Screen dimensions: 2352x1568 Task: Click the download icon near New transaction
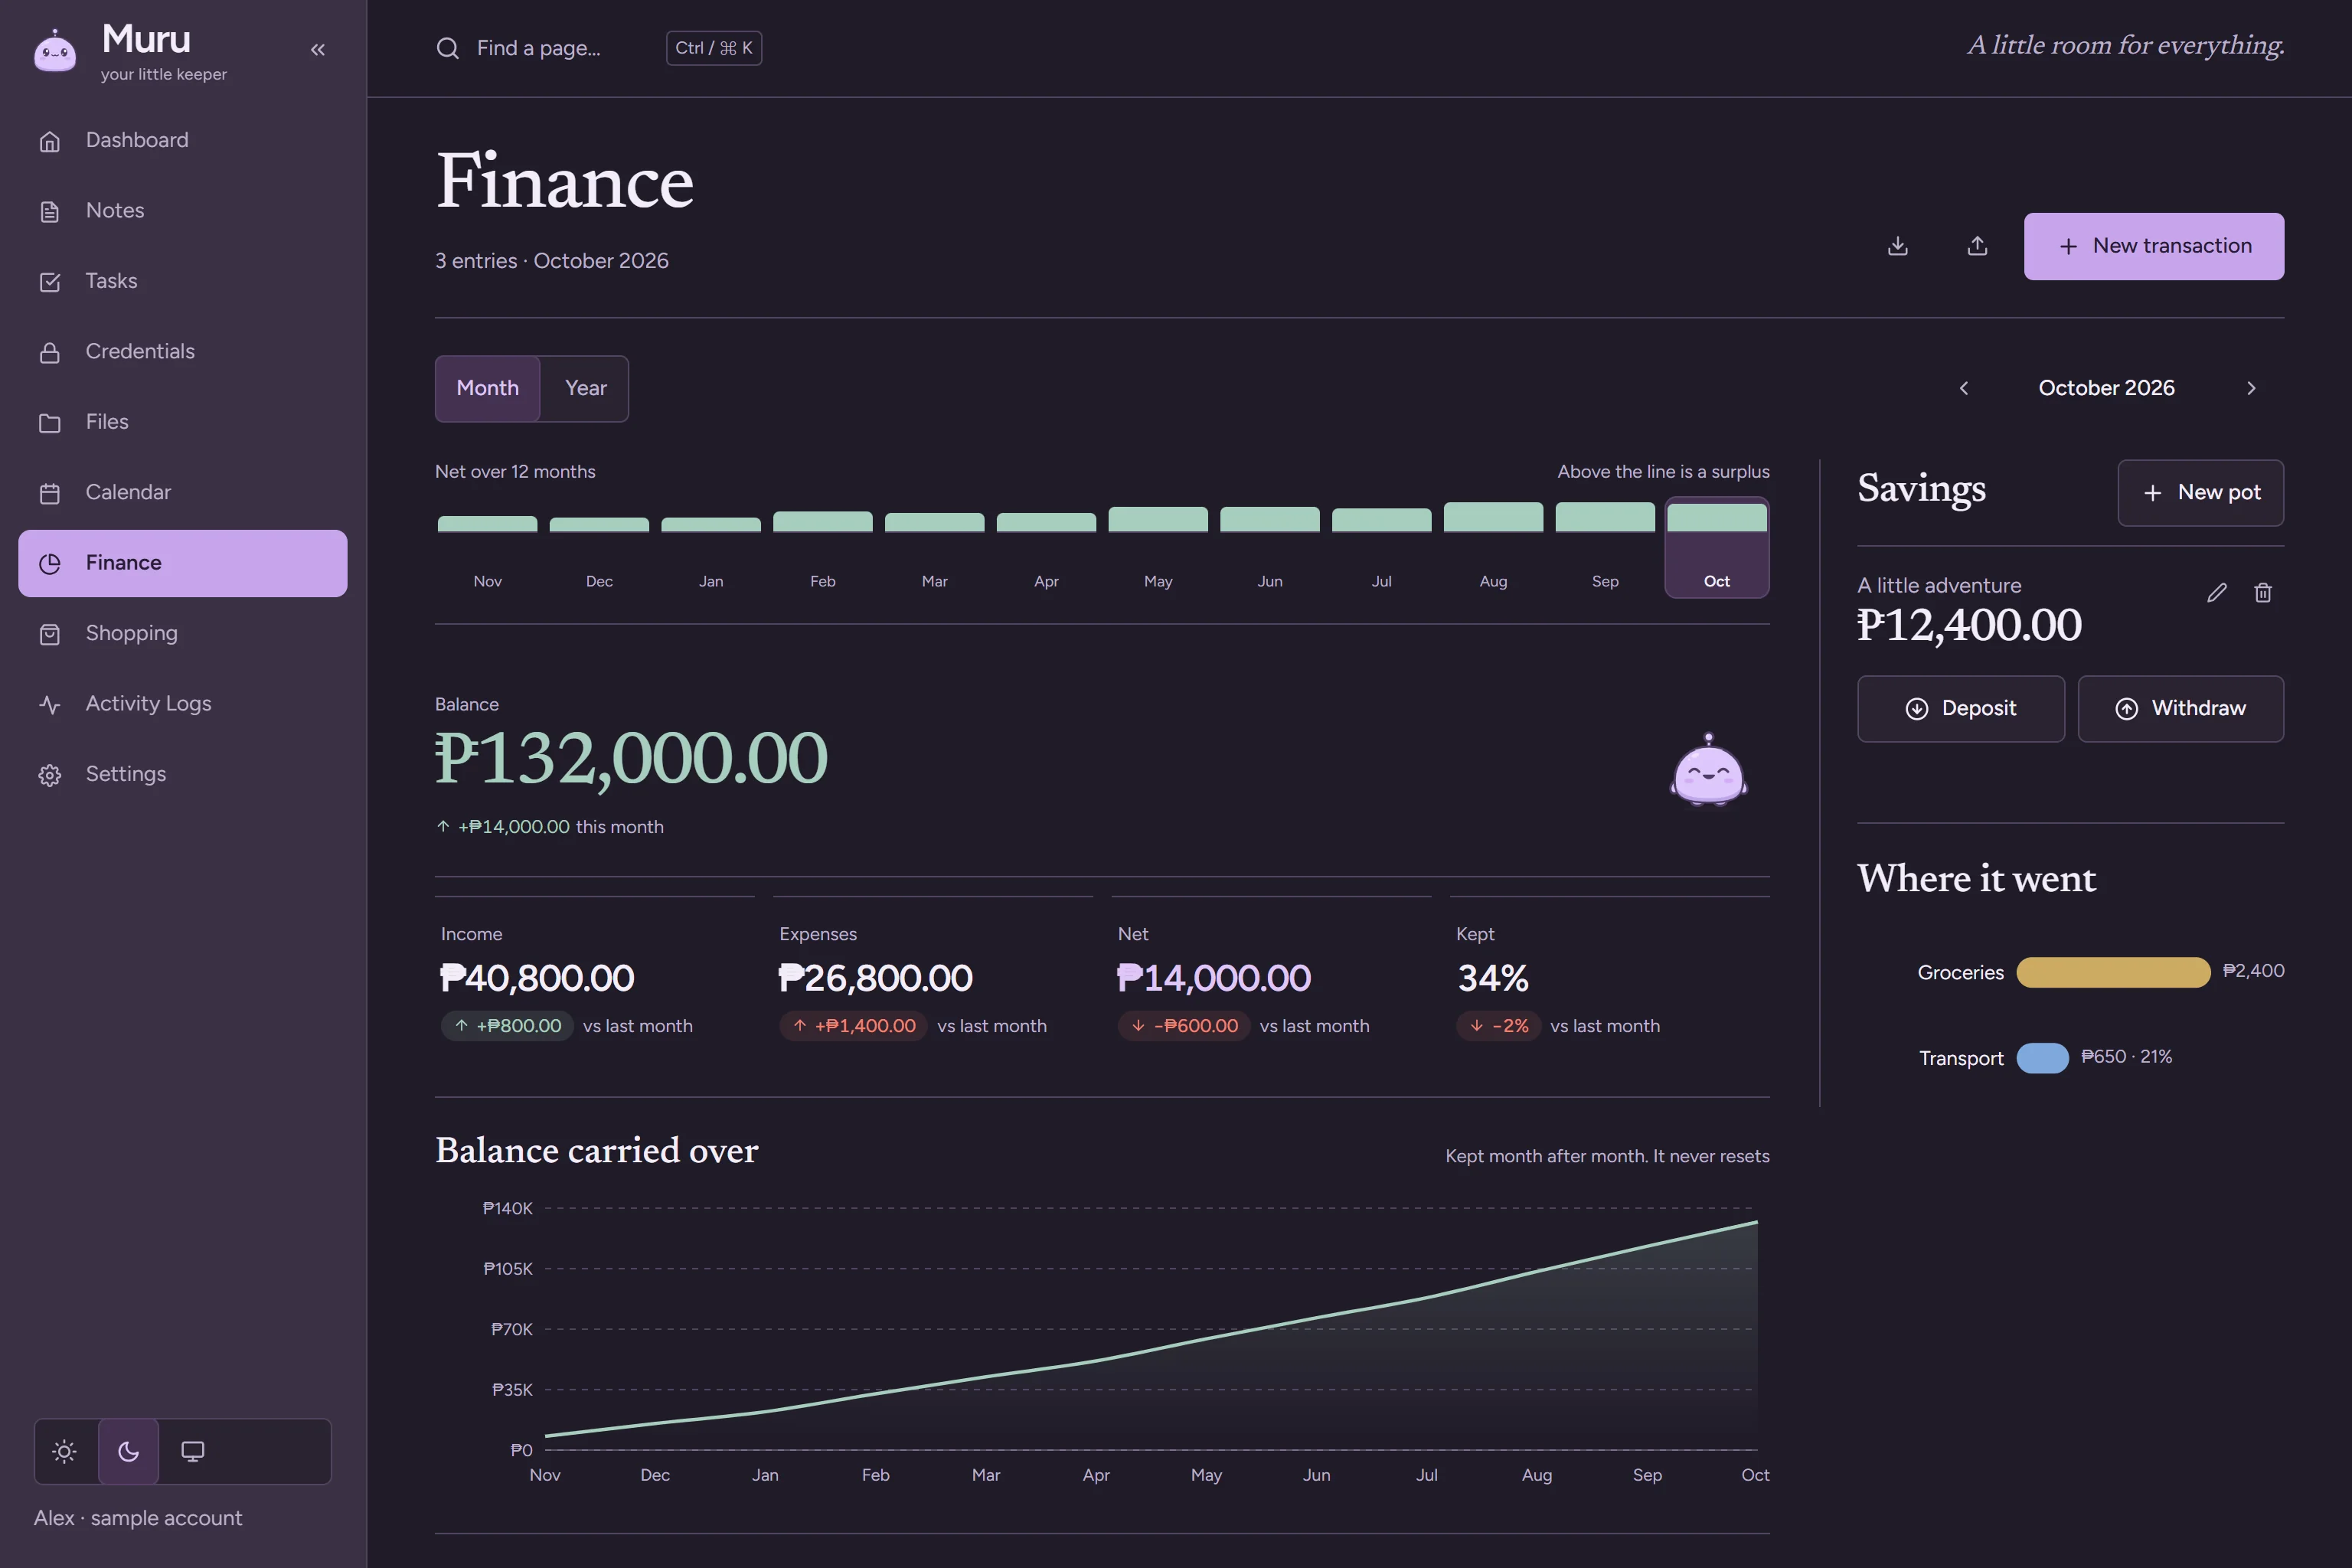coord(1897,246)
